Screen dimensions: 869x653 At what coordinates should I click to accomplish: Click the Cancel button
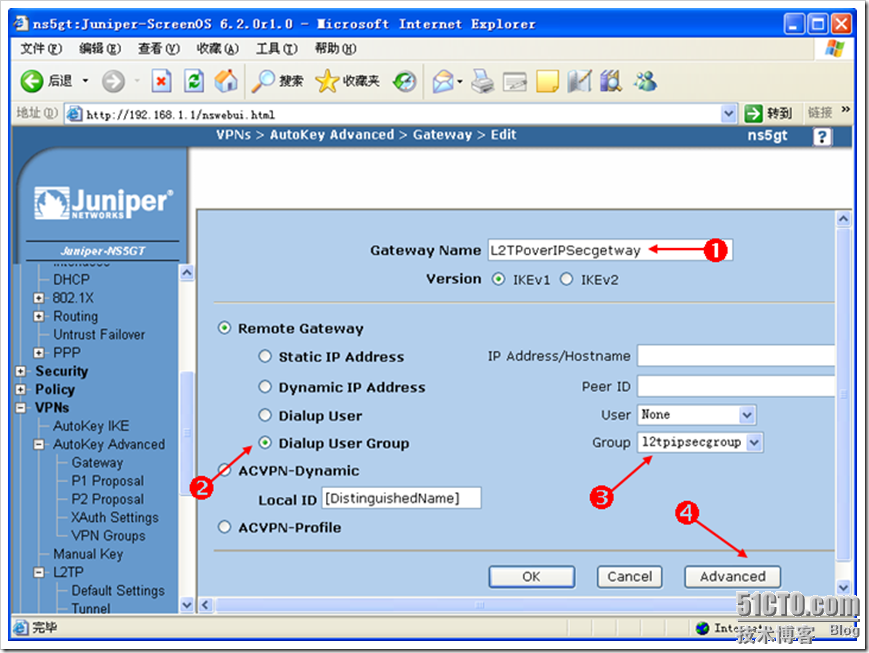pyautogui.click(x=629, y=577)
